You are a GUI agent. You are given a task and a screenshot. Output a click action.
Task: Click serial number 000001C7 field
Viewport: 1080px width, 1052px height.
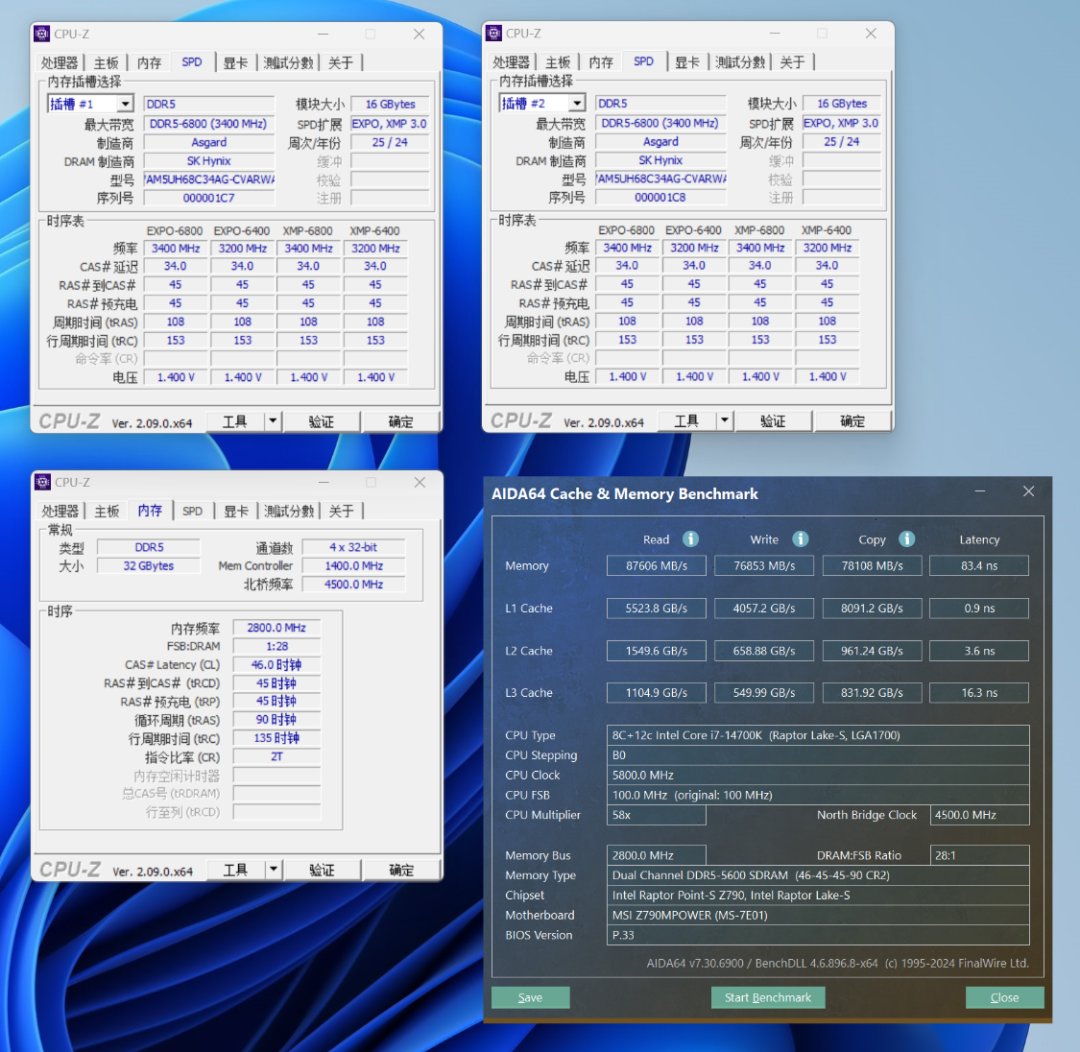(x=209, y=198)
